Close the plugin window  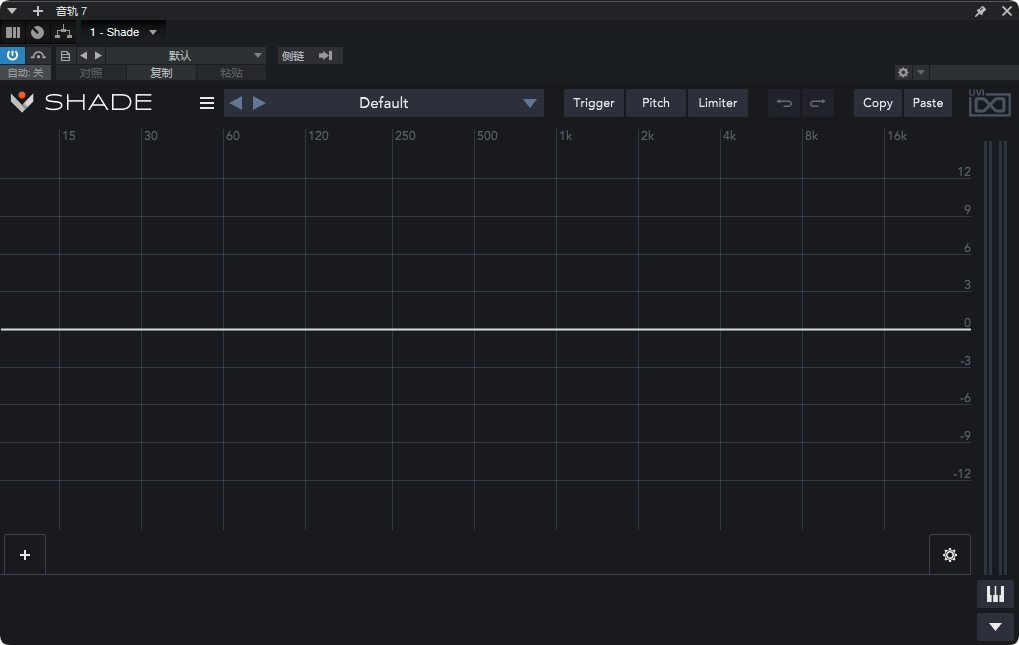click(x=1007, y=11)
